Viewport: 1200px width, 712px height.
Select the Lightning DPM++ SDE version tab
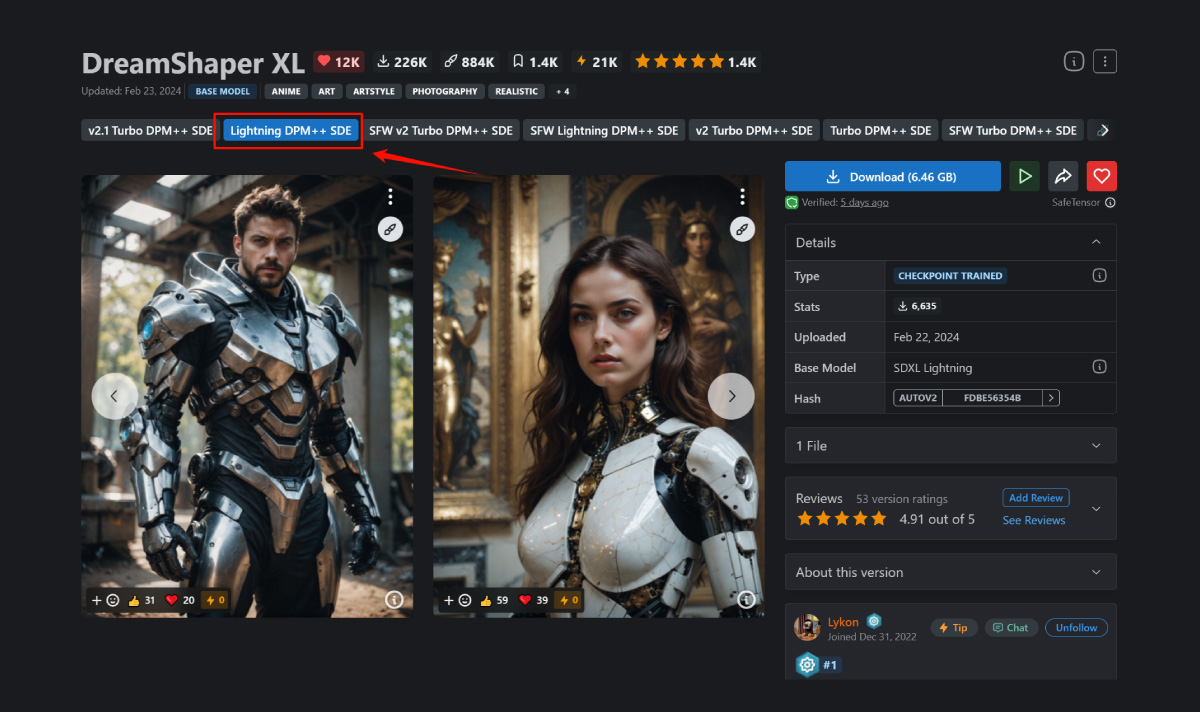pyautogui.click(x=291, y=130)
